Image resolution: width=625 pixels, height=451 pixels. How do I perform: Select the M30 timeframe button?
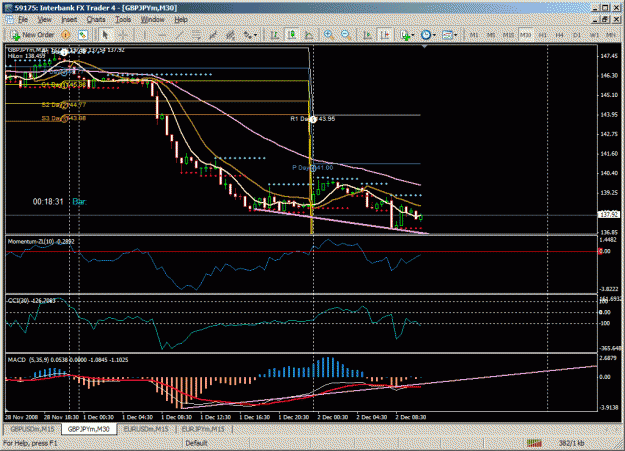point(525,35)
